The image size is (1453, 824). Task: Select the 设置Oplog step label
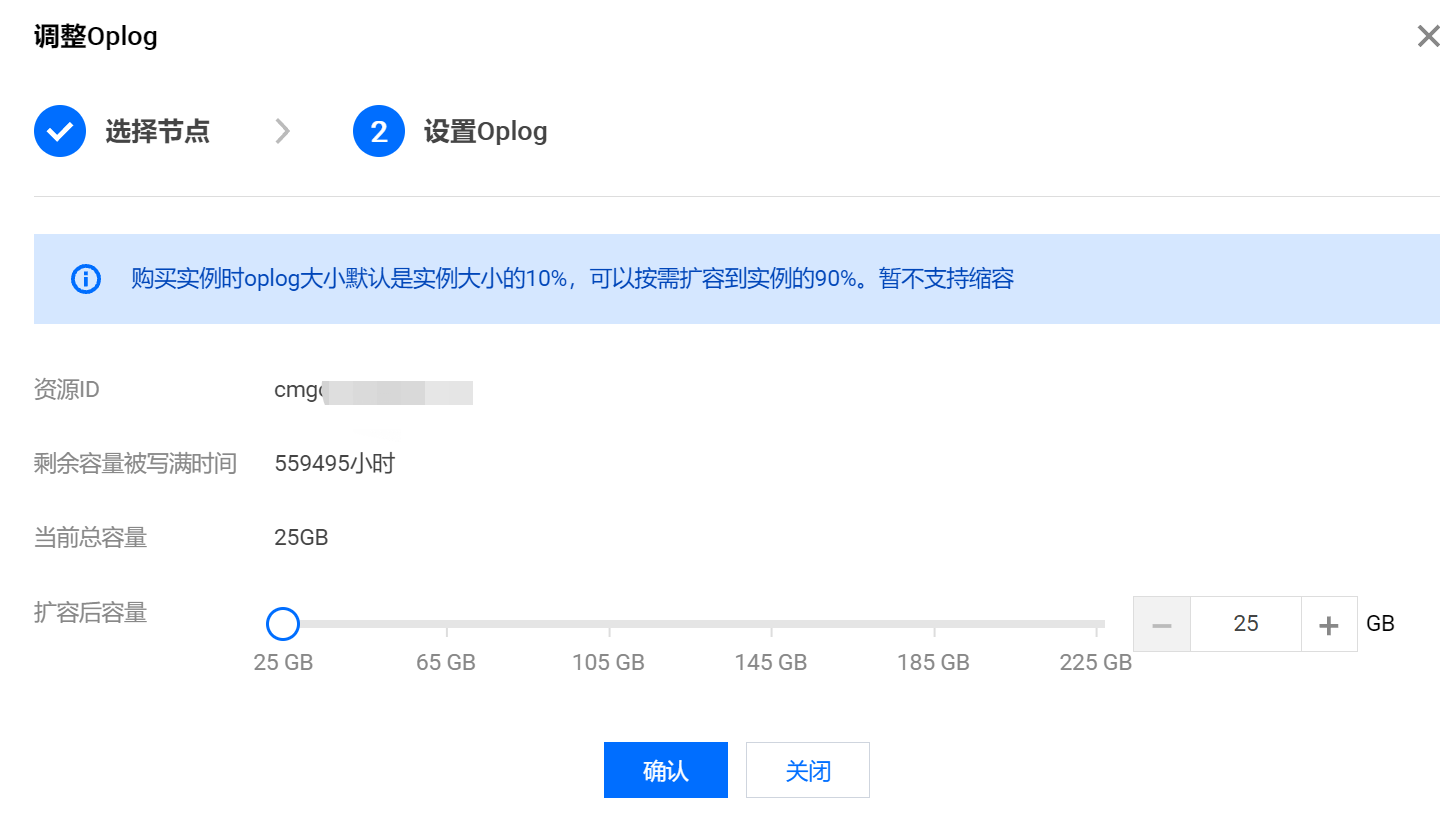point(486,131)
